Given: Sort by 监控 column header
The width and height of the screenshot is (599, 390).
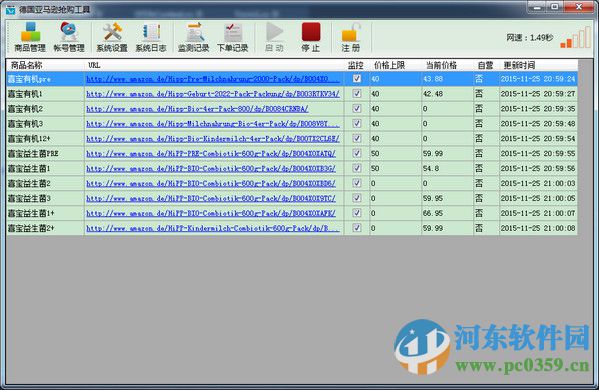Looking at the screenshot, I should click(x=357, y=65).
